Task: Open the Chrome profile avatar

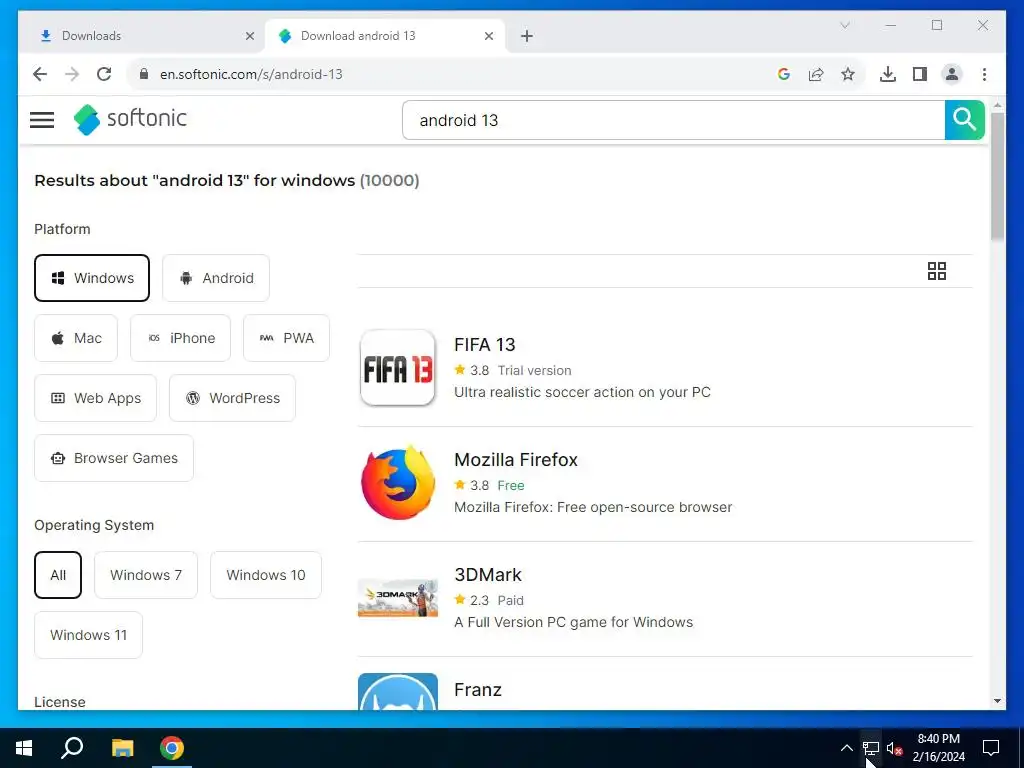Action: tap(952, 74)
